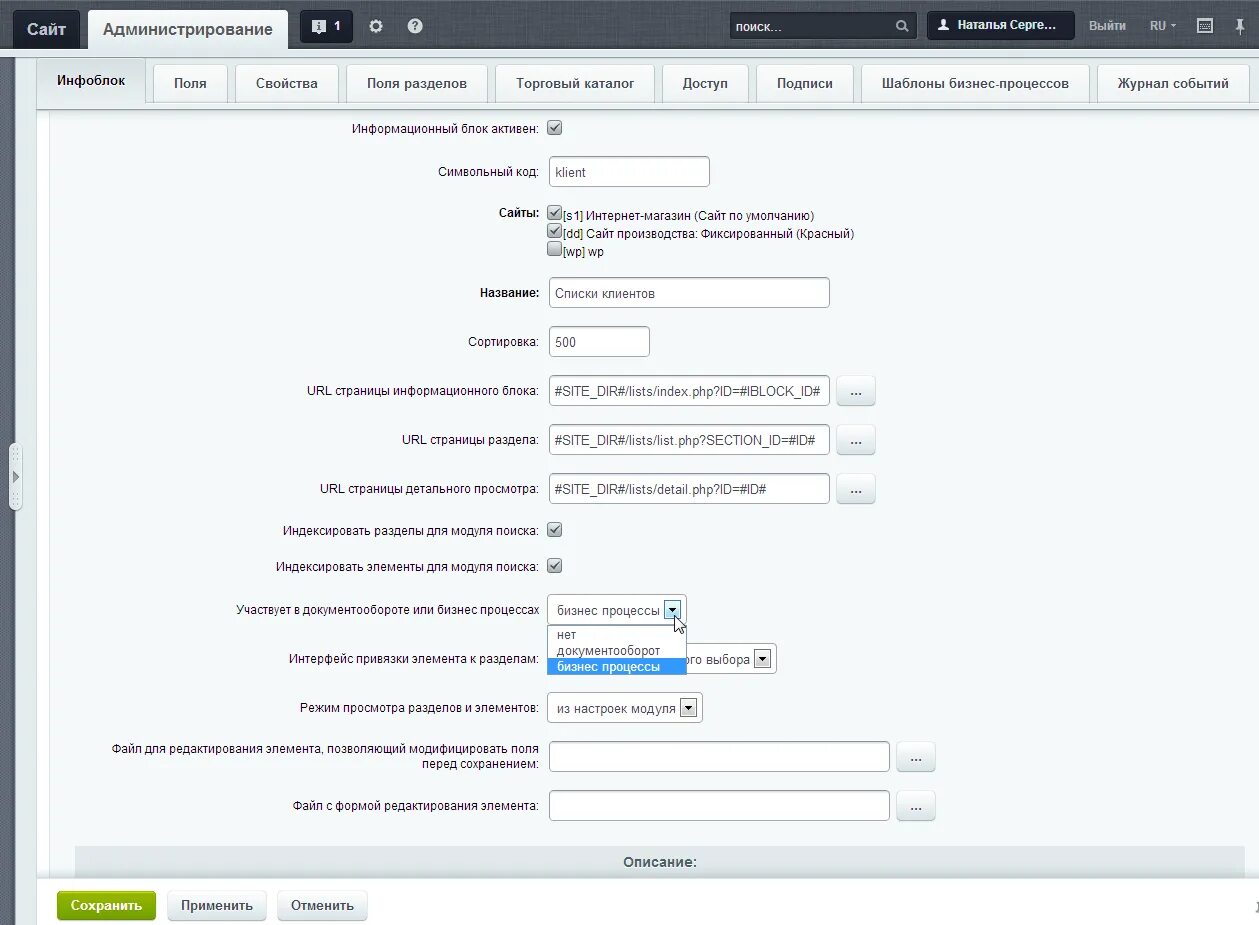
Task: Open the Сайт section in header
Action: pyautogui.click(x=46, y=29)
